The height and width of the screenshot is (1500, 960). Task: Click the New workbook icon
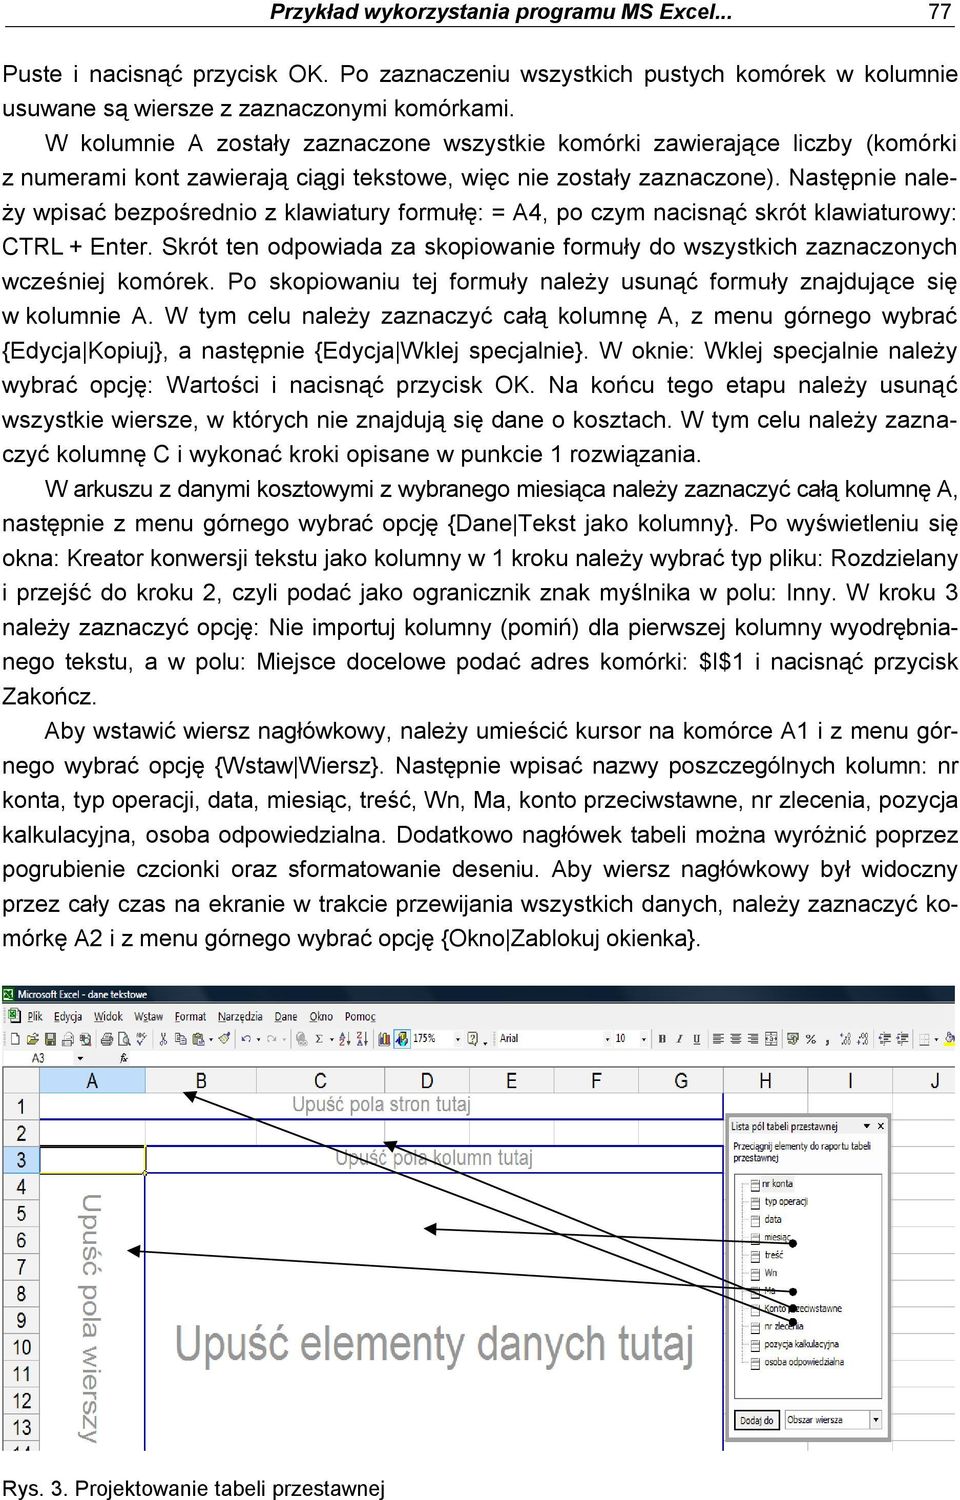click(15, 1038)
